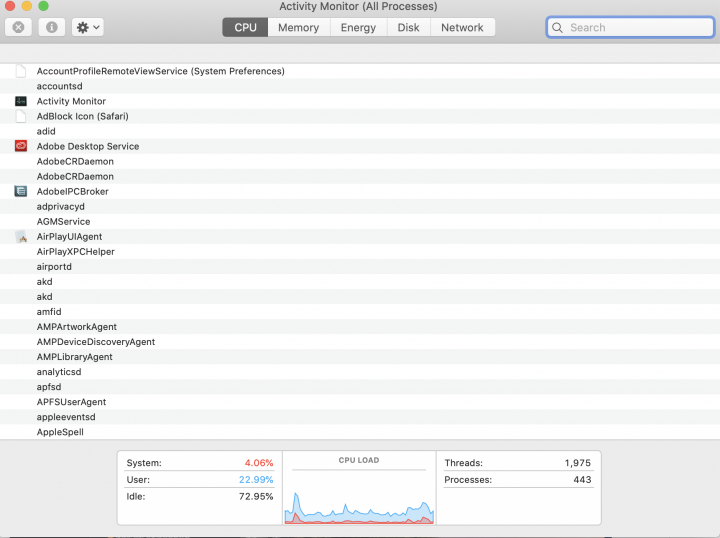Select the AirPlayUIAgent process name
720x538 pixels.
click(x=69, y=236)
